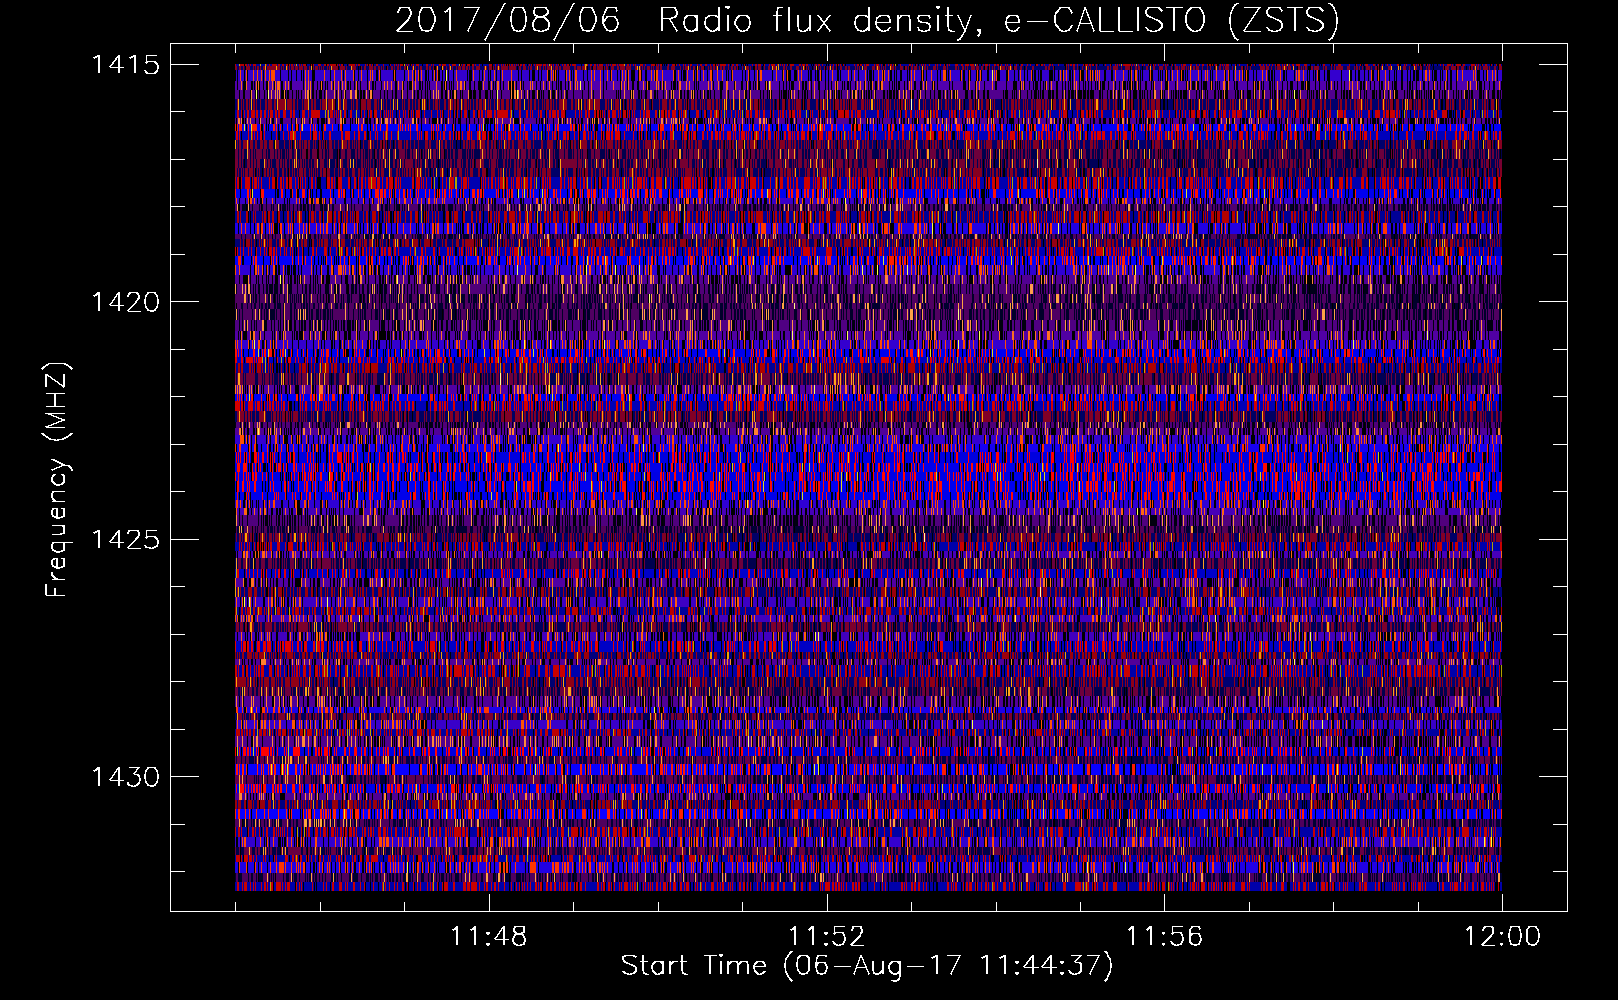Click the 11:52 time tick label
The width and height of the screenshot is (1618, 1000).
[827, 937]
